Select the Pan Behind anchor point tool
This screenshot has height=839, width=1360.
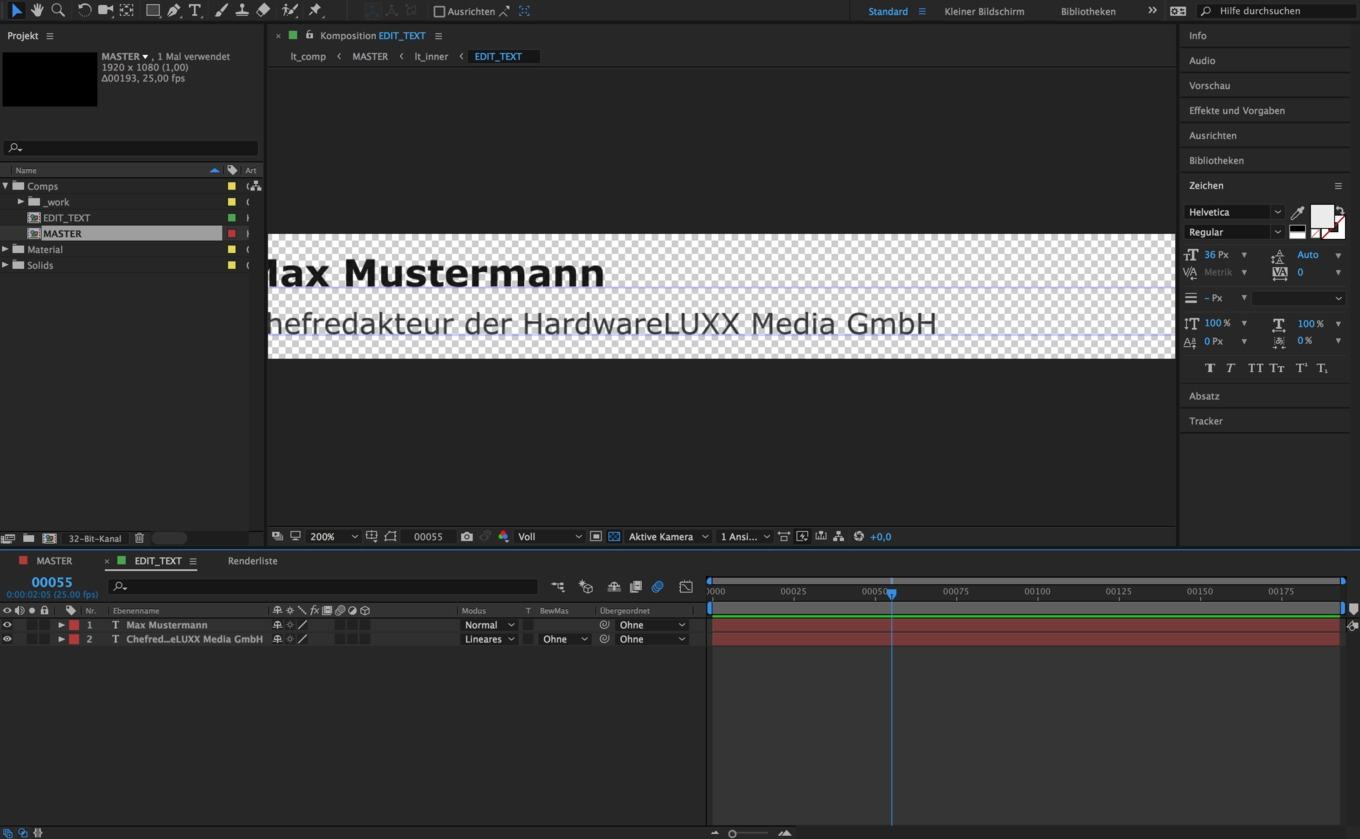pos(127,10)
